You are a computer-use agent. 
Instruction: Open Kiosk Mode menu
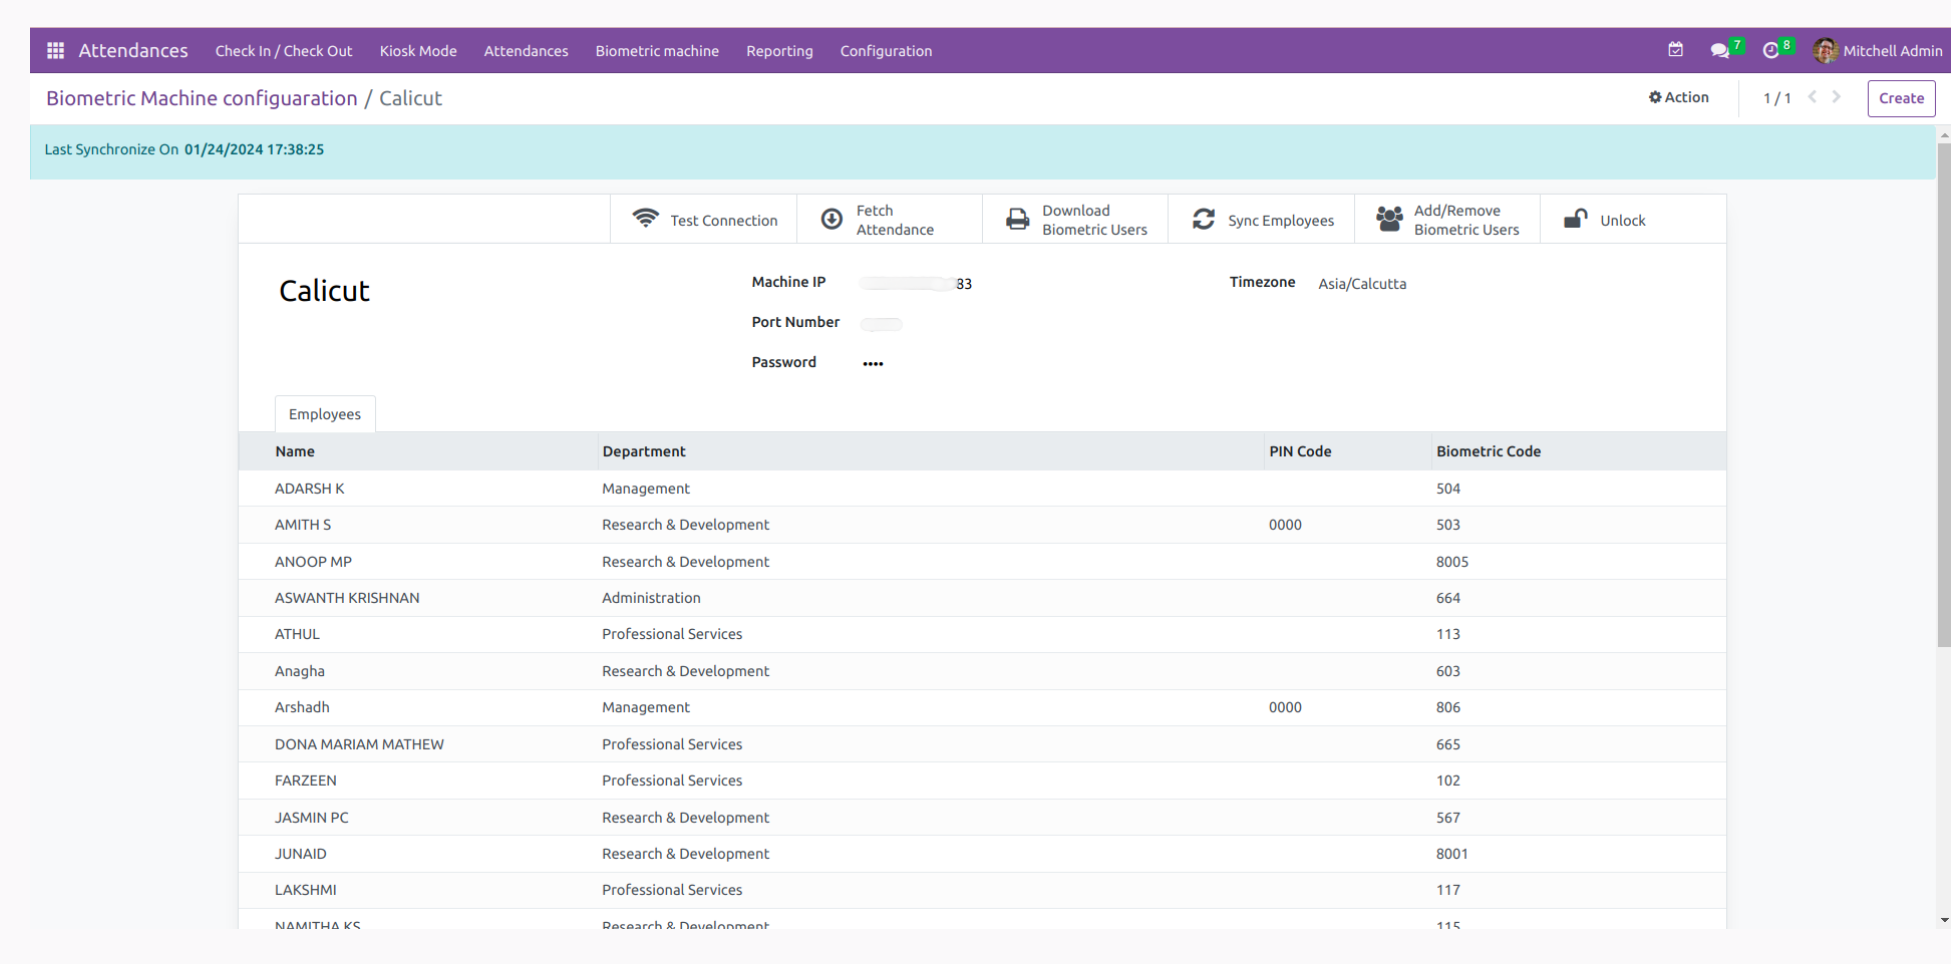(x=418, y=51)
